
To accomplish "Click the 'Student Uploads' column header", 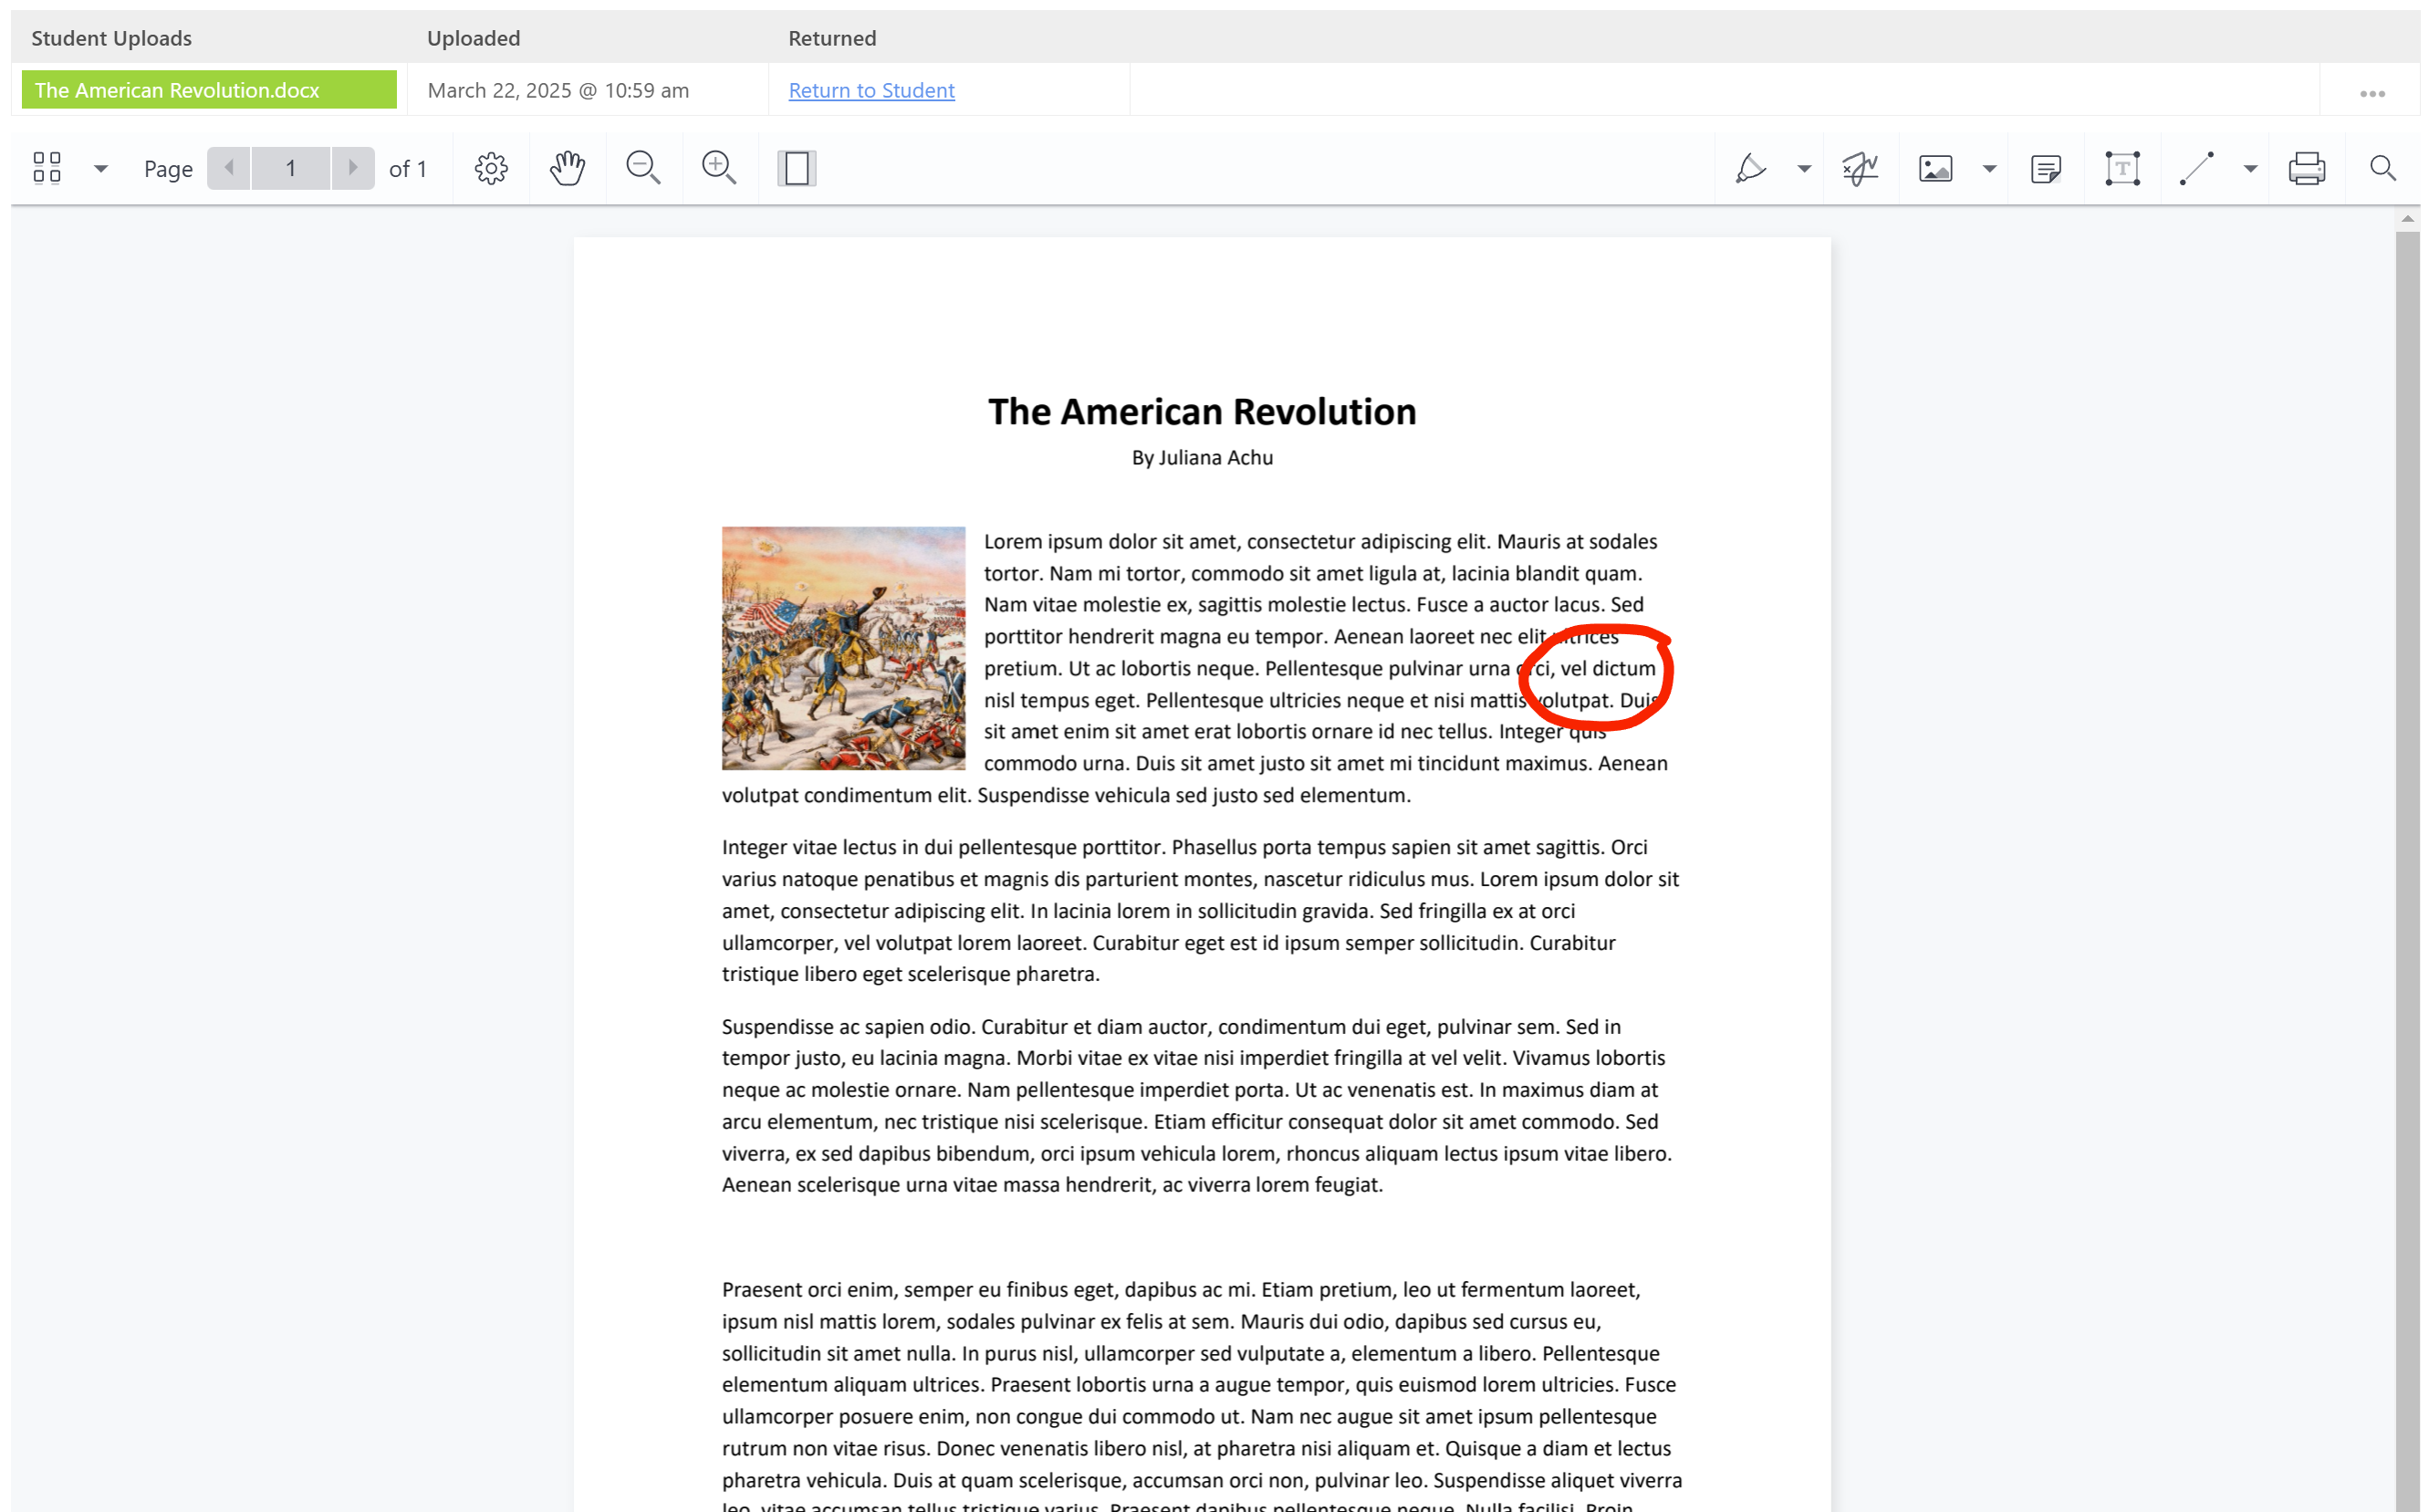I will (111, 38).
